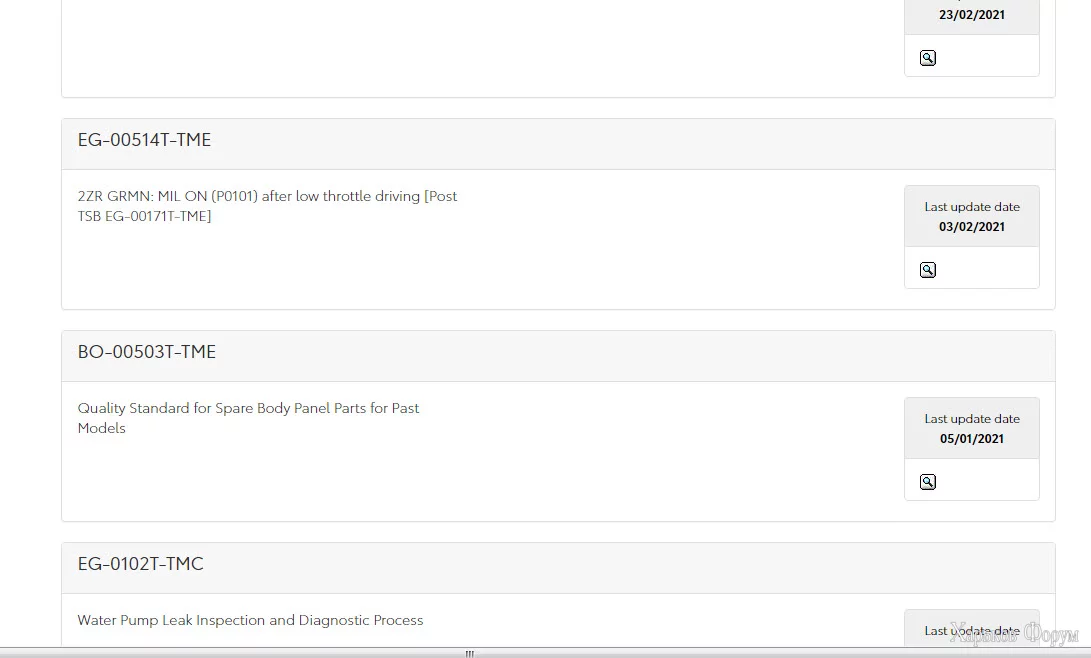View BO-00503T-TME bulletin using its magnifier icon
The height and width of the screenshot is (658, 1091).
(928, 482)
